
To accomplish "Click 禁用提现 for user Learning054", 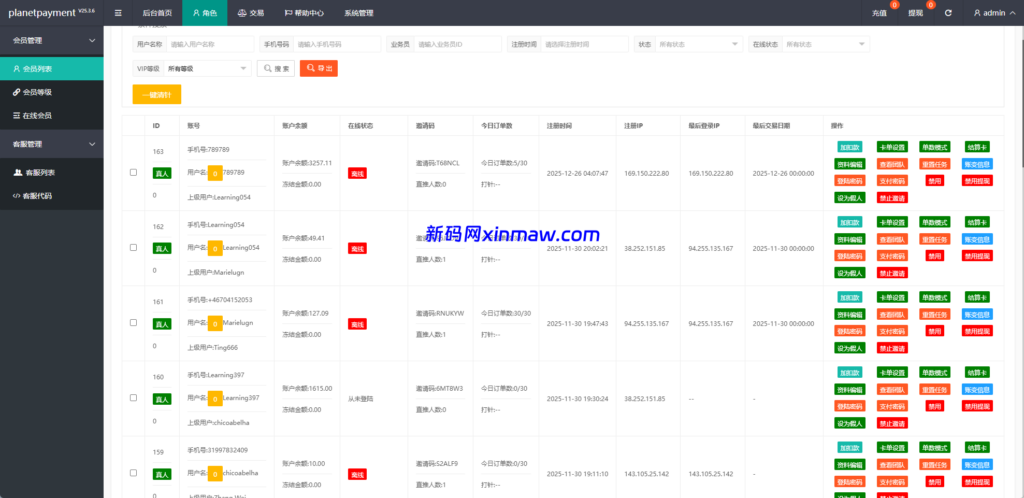I will coord(977,256).
